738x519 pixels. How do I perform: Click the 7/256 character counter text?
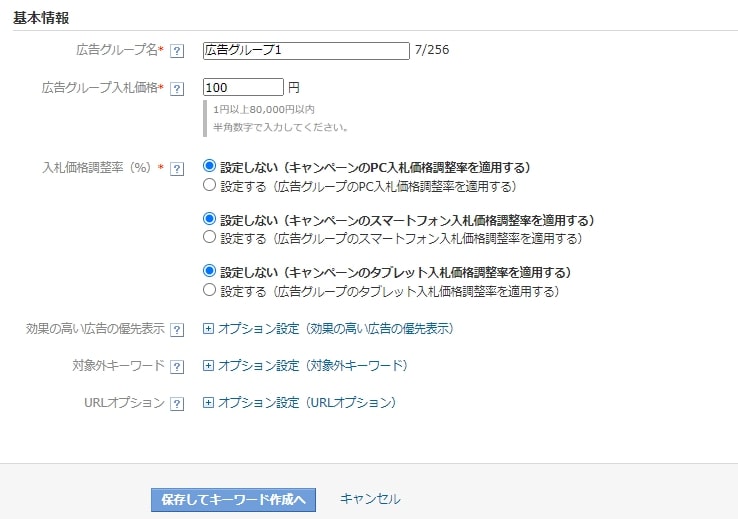[432, 50]
